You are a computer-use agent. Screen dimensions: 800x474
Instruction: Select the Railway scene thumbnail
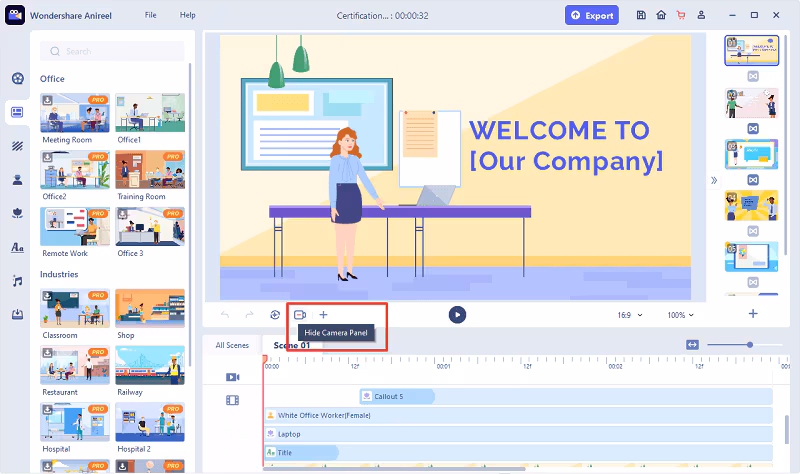(150, 365)
